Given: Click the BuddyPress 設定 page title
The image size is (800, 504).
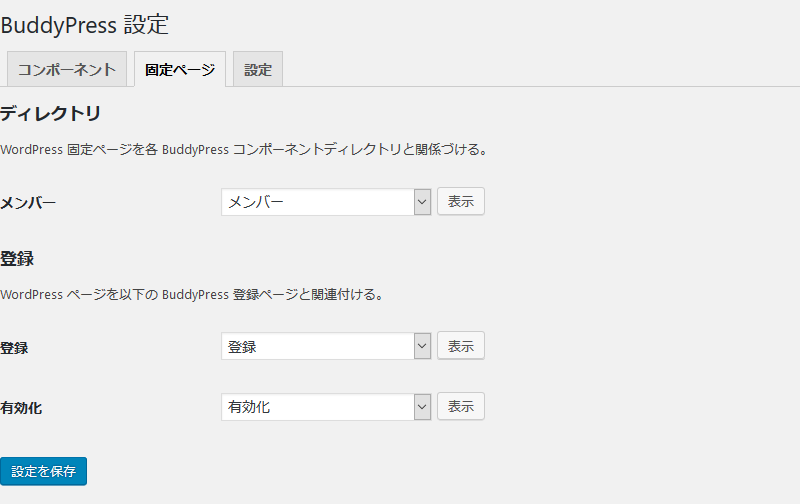Looking at the screenshot, I should click(85, 25).
